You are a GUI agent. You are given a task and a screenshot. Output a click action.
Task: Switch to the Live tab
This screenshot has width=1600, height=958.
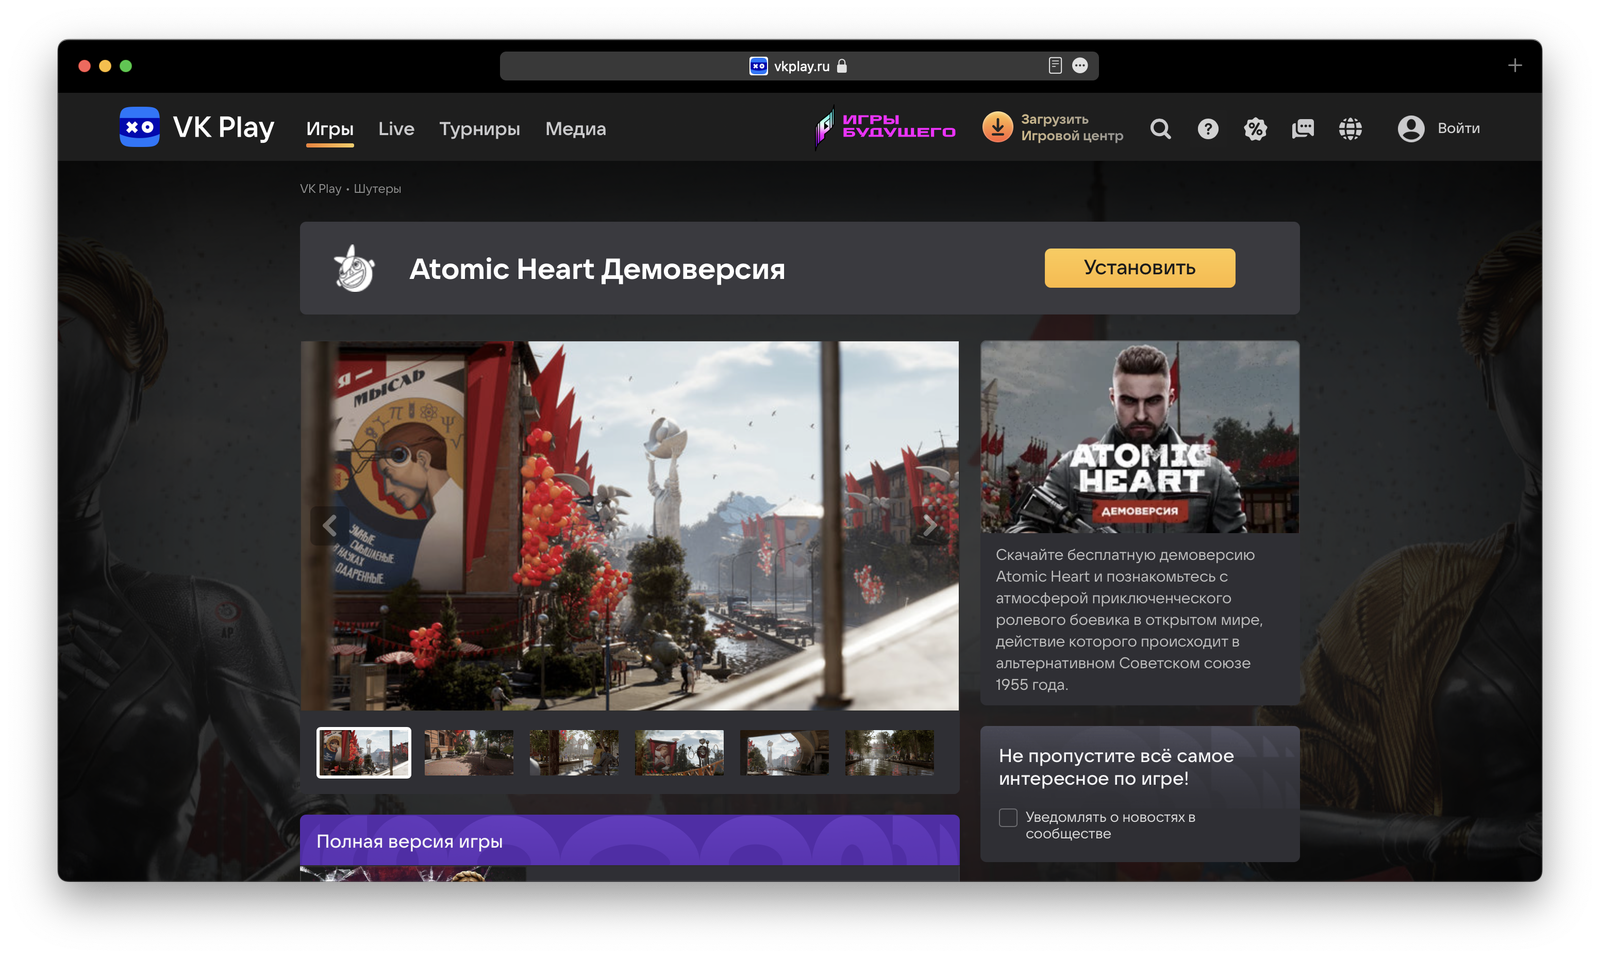[x=396, y=128]
